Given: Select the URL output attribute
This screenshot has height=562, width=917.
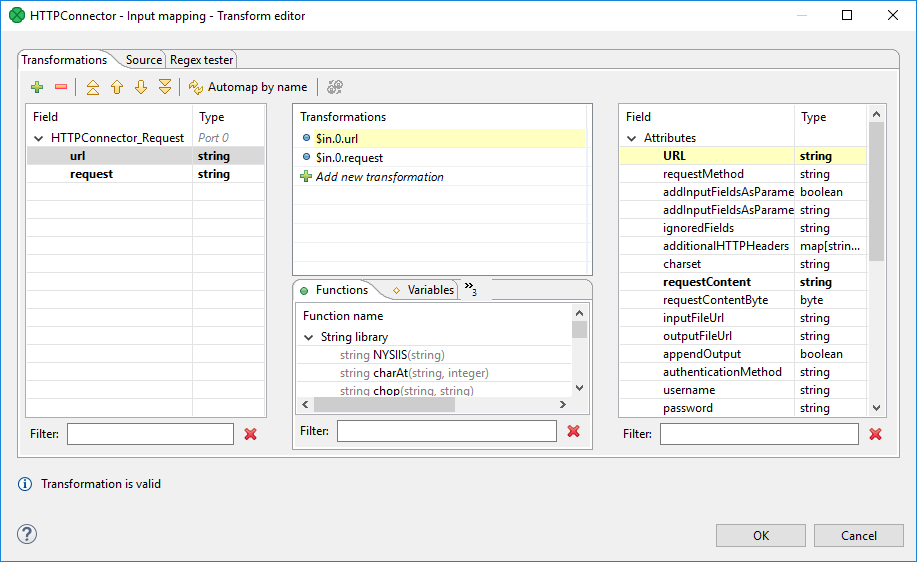Looking at the screenshot, I should click(x=743, y=156).
